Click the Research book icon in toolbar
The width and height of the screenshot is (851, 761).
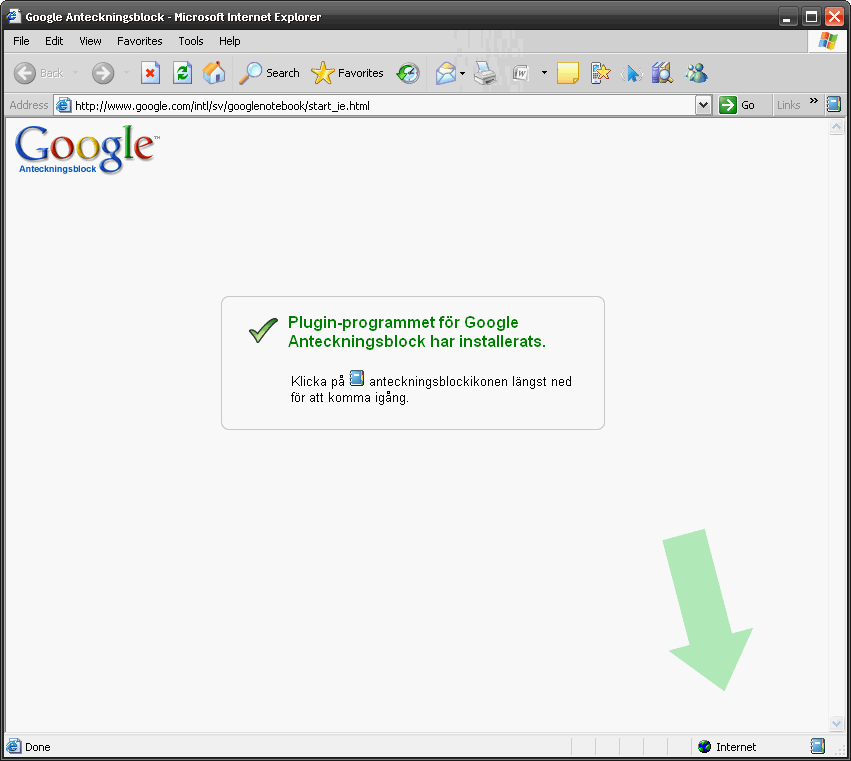(662, 73)
